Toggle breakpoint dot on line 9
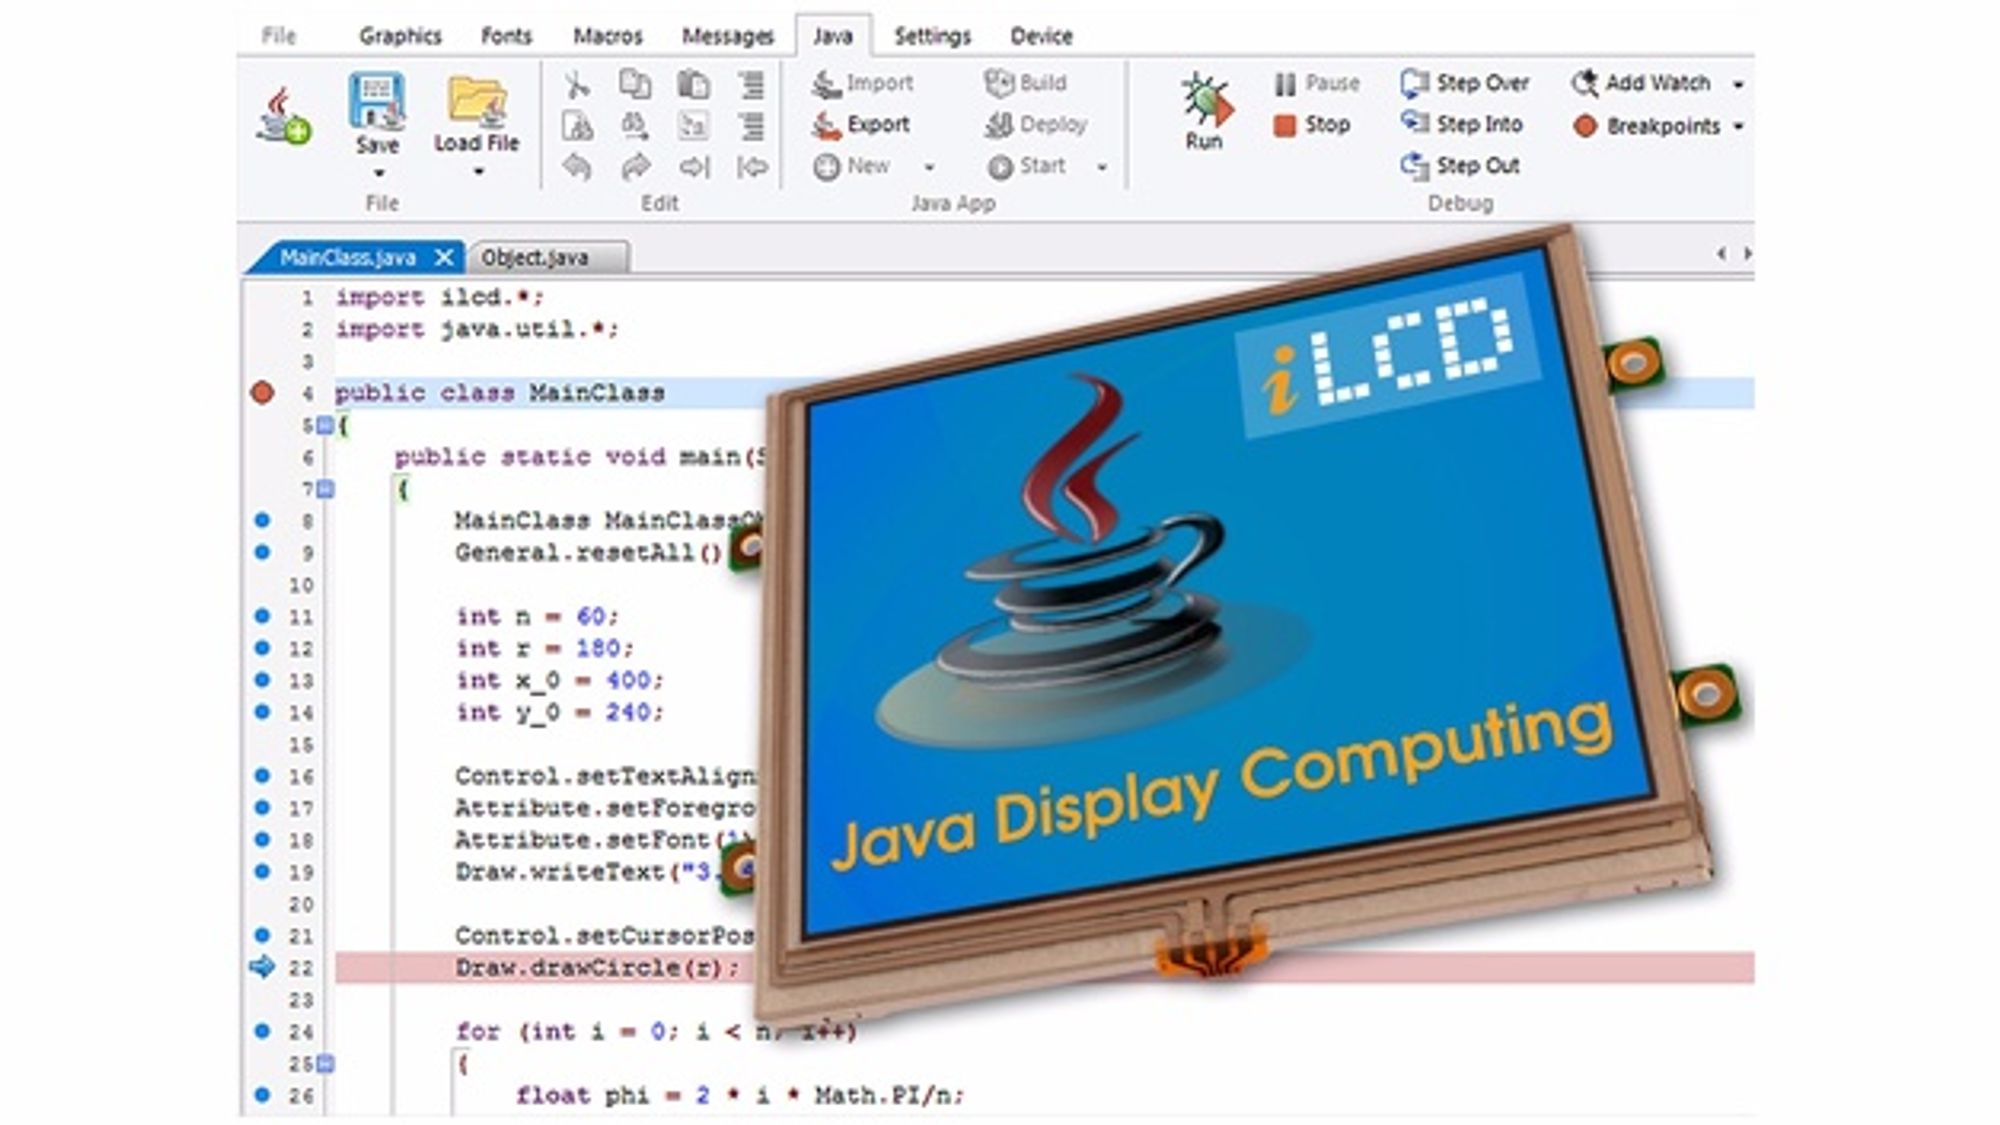Viewport: 2000px width, 1125px height. coord(262,552)
